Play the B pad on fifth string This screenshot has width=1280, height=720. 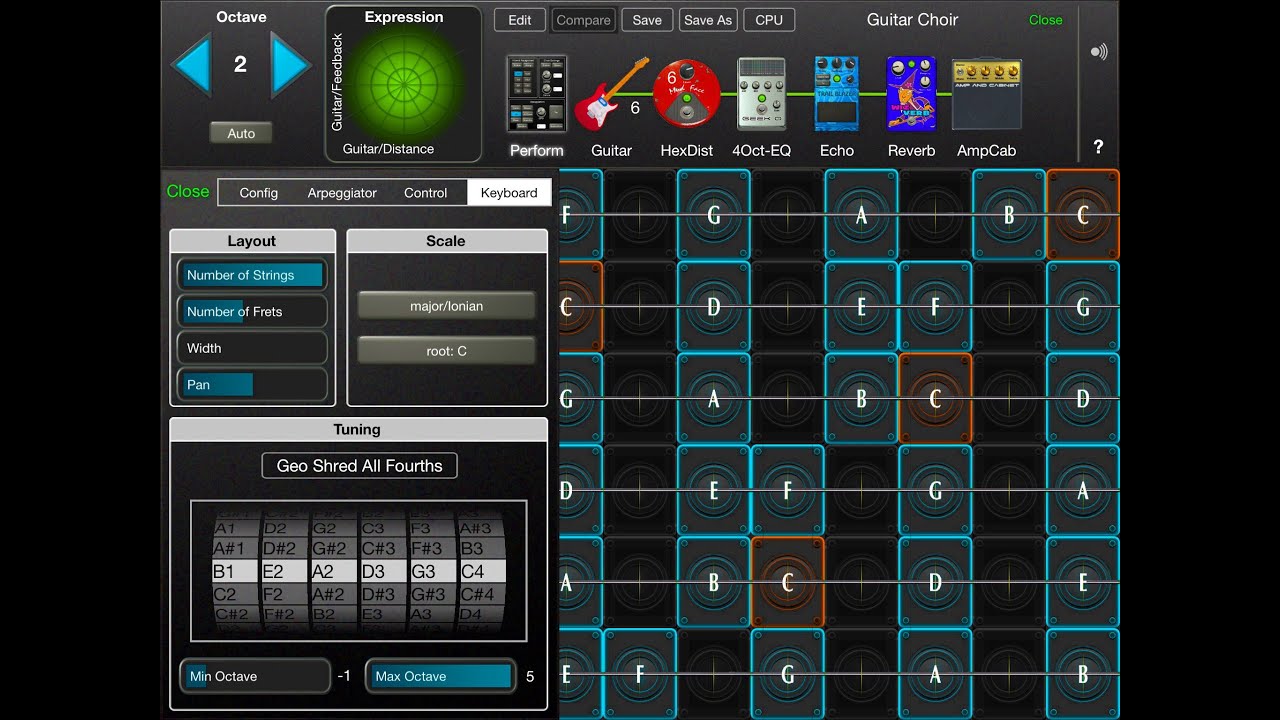[713, 582]
